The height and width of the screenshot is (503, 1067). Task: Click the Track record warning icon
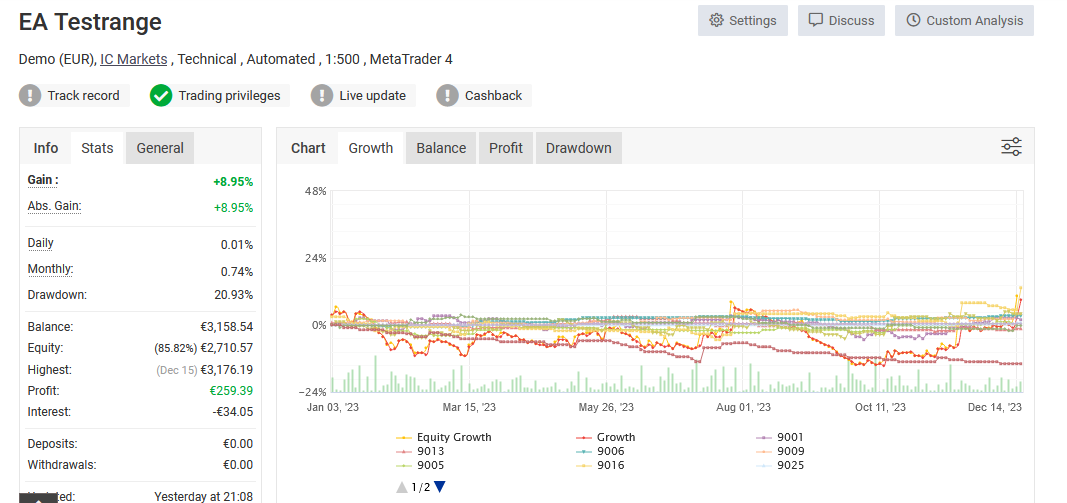pyautogui.click(x=31, y=96)
